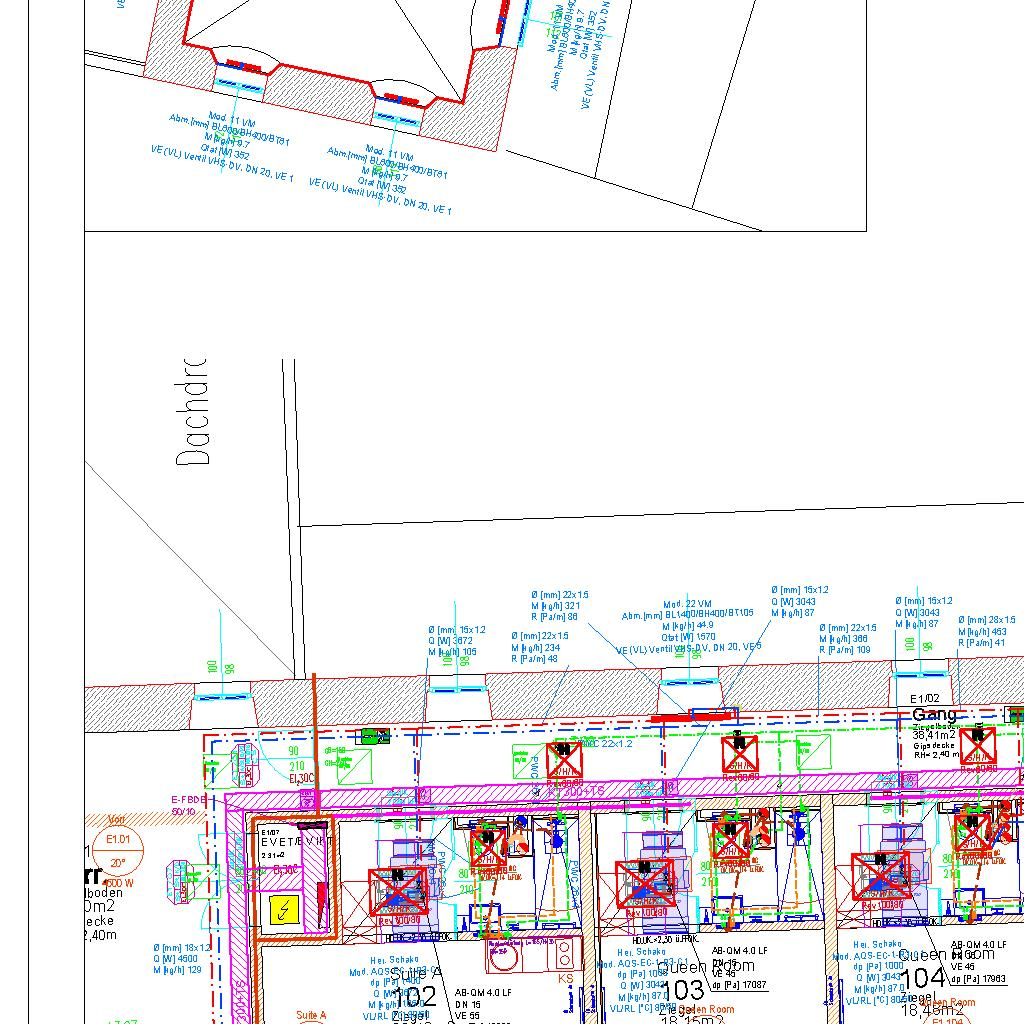
Task: Select the 50/10 text under E-FBDE
Action: point(184,811)
